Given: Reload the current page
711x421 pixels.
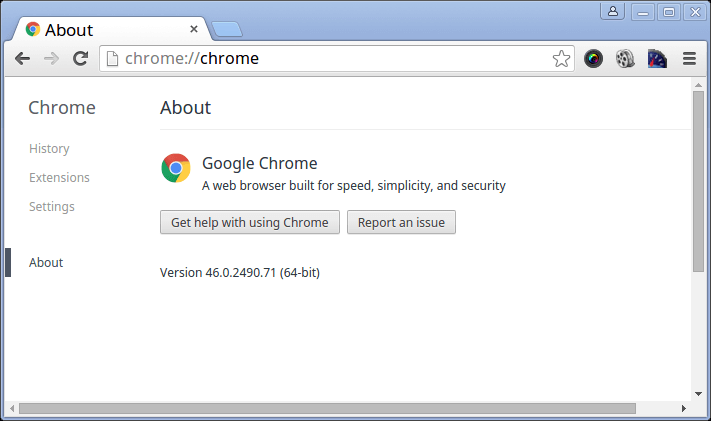Looking at the screenshot, I should pos(81,59).
